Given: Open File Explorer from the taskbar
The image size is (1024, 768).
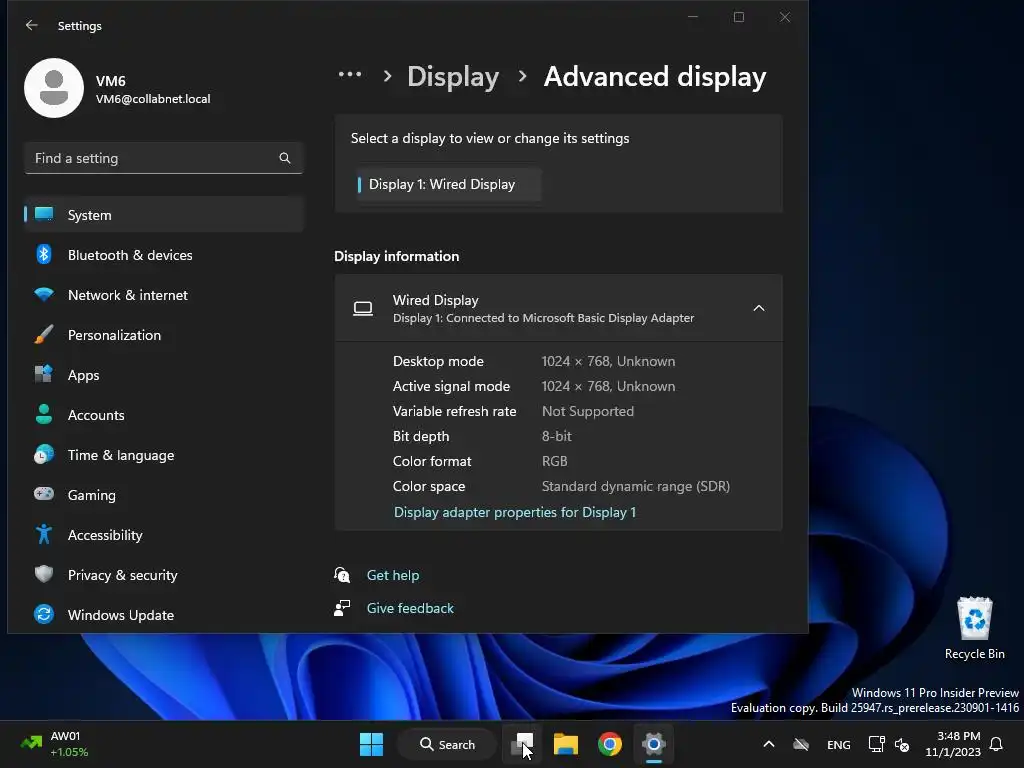Looking at the screenshot, I should pyautogui.click(x=566, y=744).
